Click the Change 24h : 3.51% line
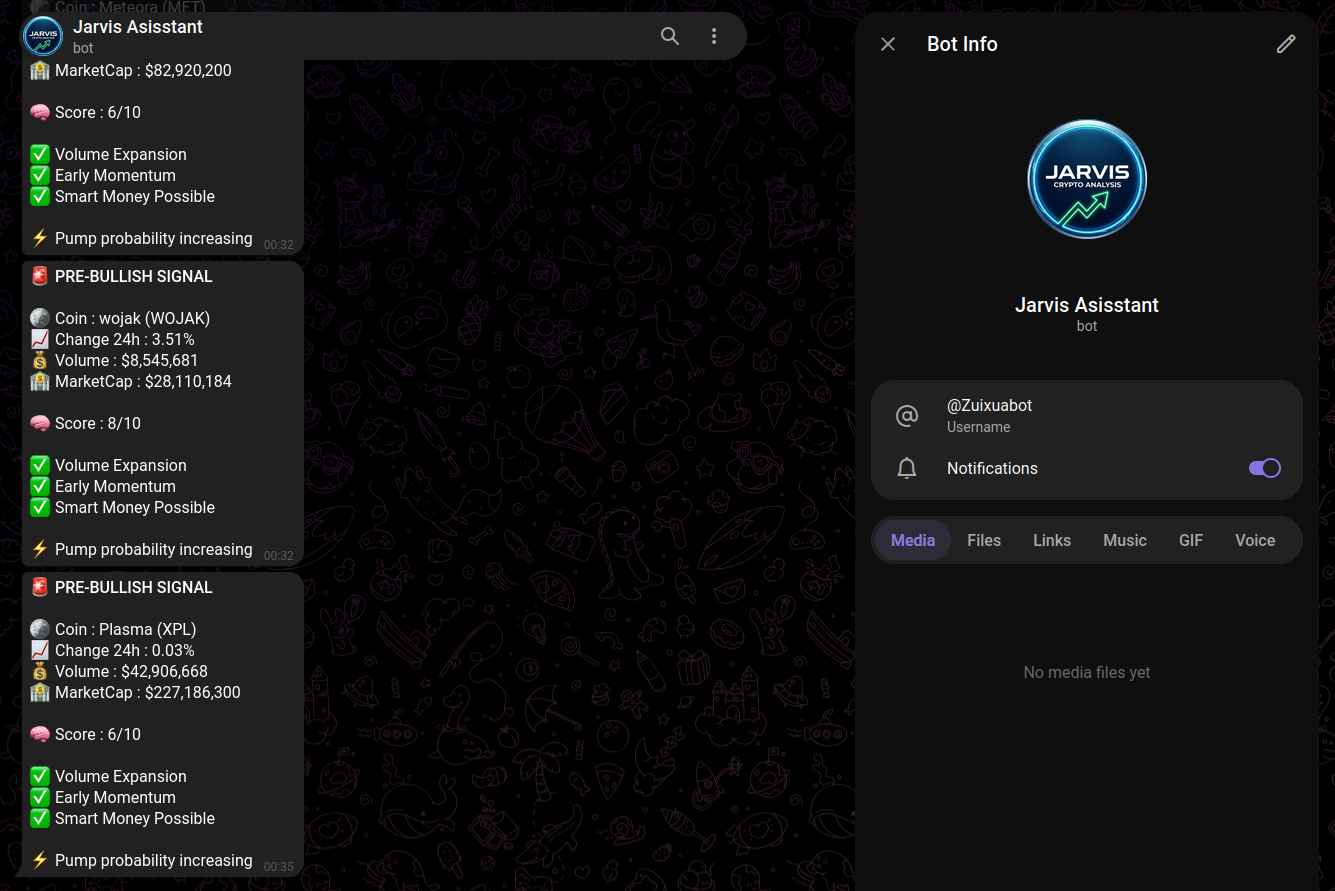 [125, 339]
